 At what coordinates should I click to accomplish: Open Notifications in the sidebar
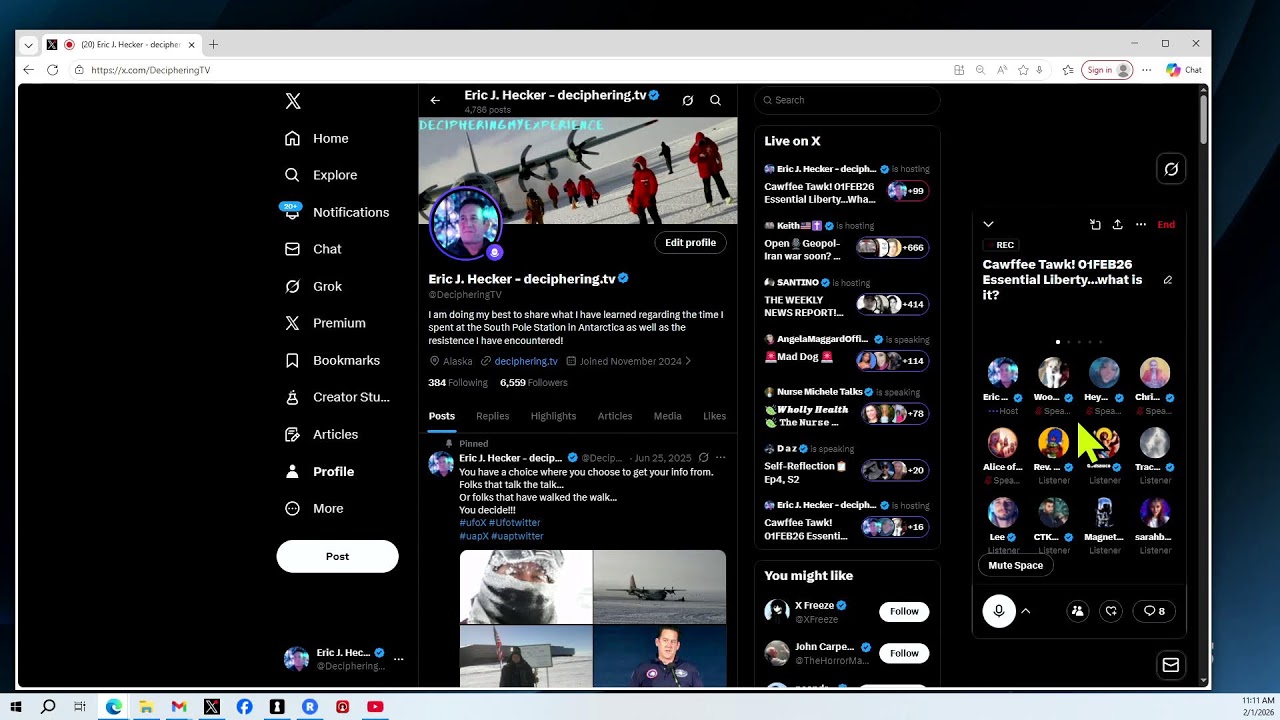coord(337,212)
